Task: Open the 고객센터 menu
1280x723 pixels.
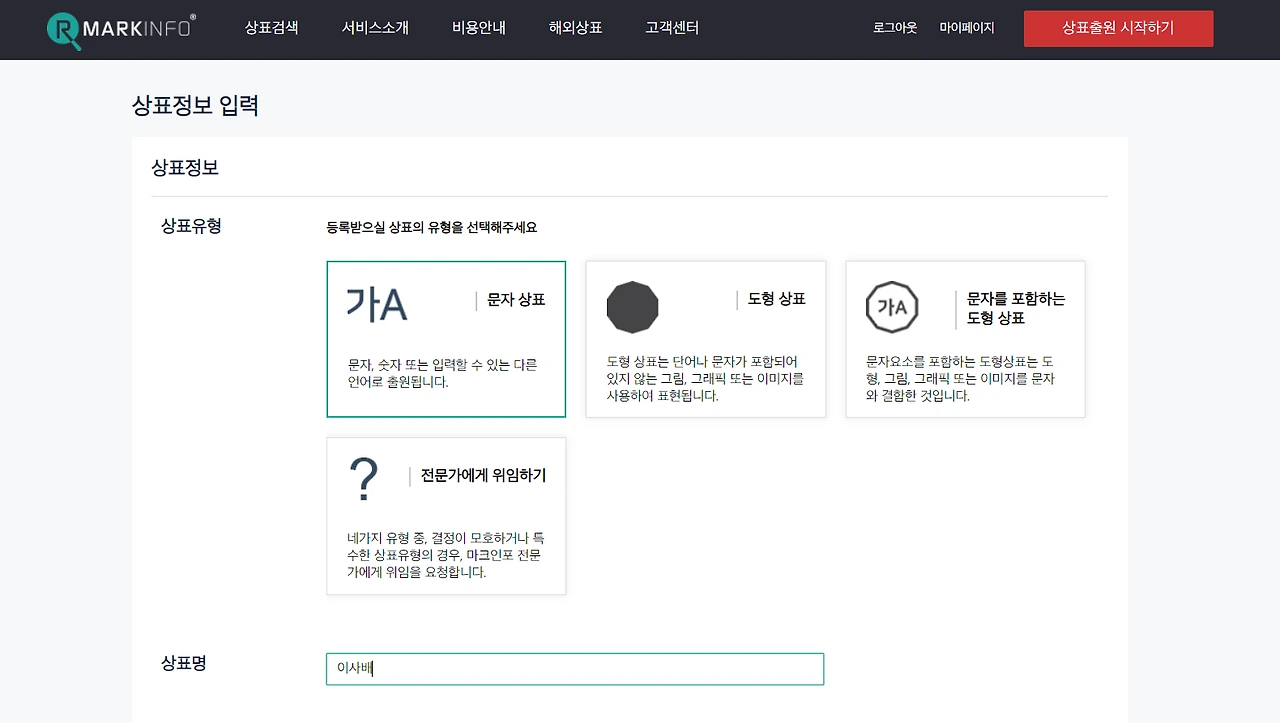Action: pyautogui.click(x=671, y=28)
